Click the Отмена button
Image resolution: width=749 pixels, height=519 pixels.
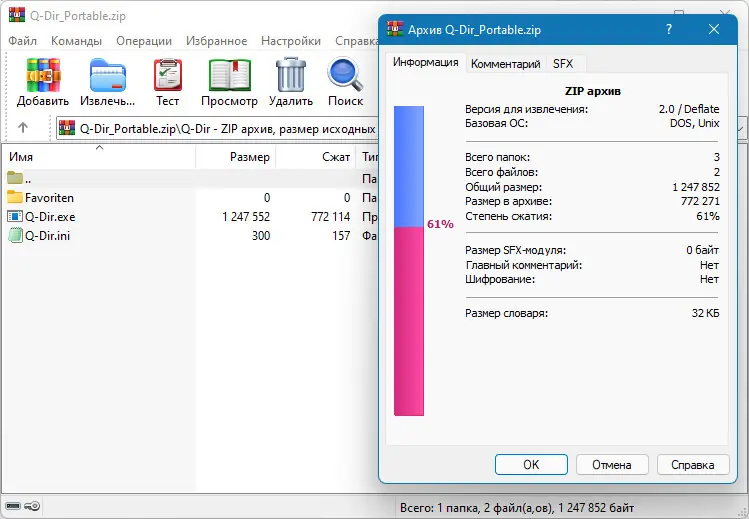click(612, 465)
